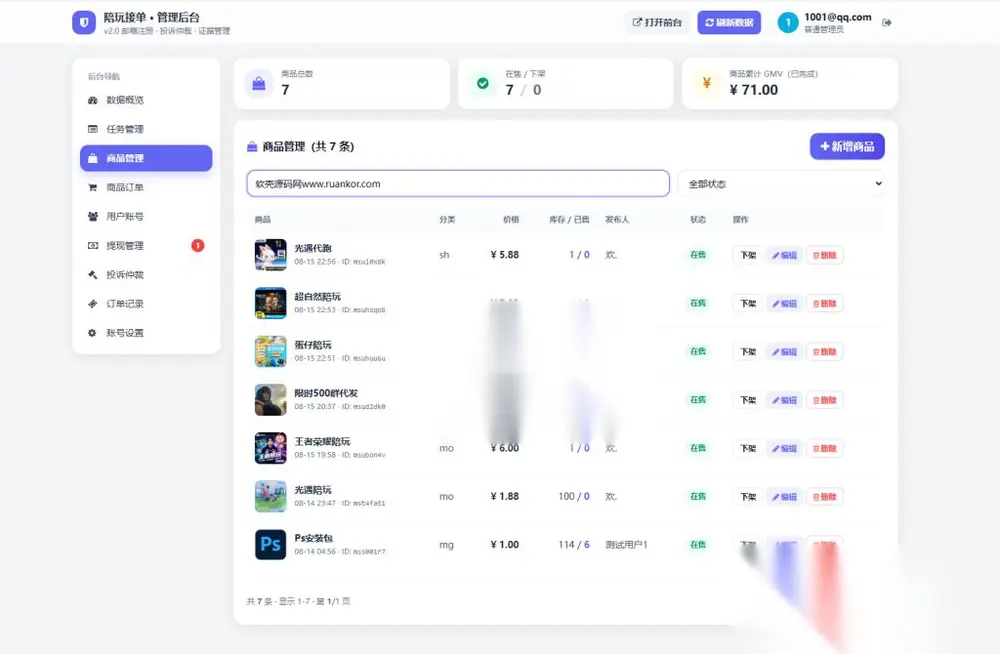Screen dimensions: 1000x654
Task: Click the ¥ 71.00 GMV value
Action: click(x=754, y=90)
